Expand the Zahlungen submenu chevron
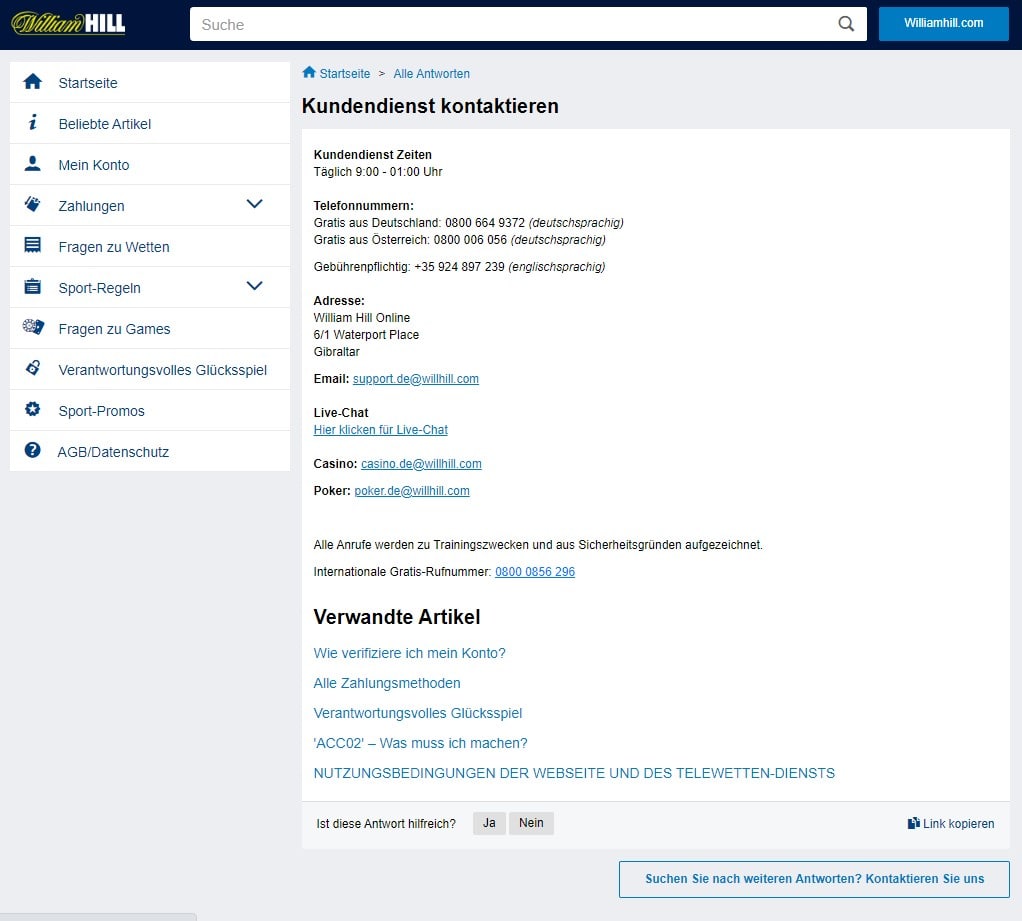 pos(255,204)
